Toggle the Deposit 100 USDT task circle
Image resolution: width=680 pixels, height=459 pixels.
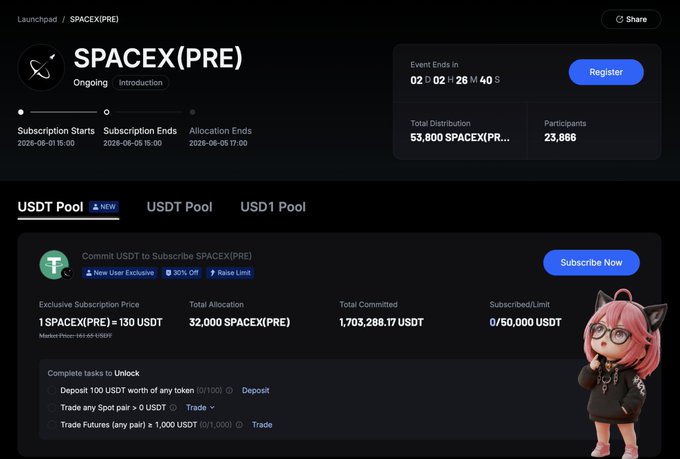(x=52, y=390)
